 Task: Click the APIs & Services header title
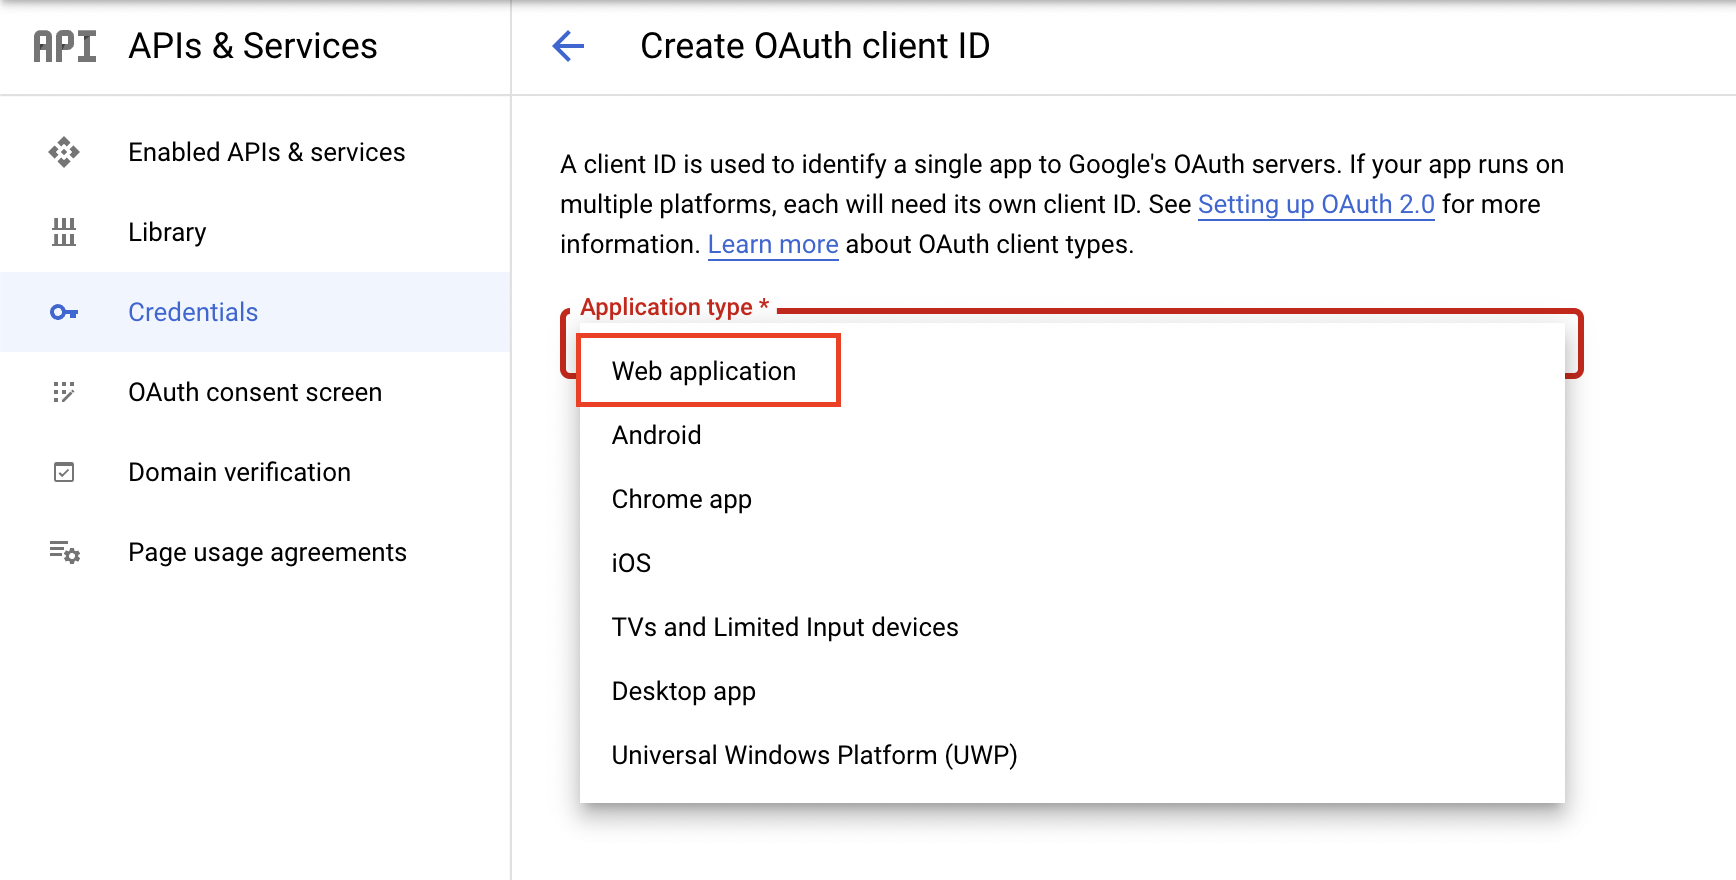[x=253, y=46]
